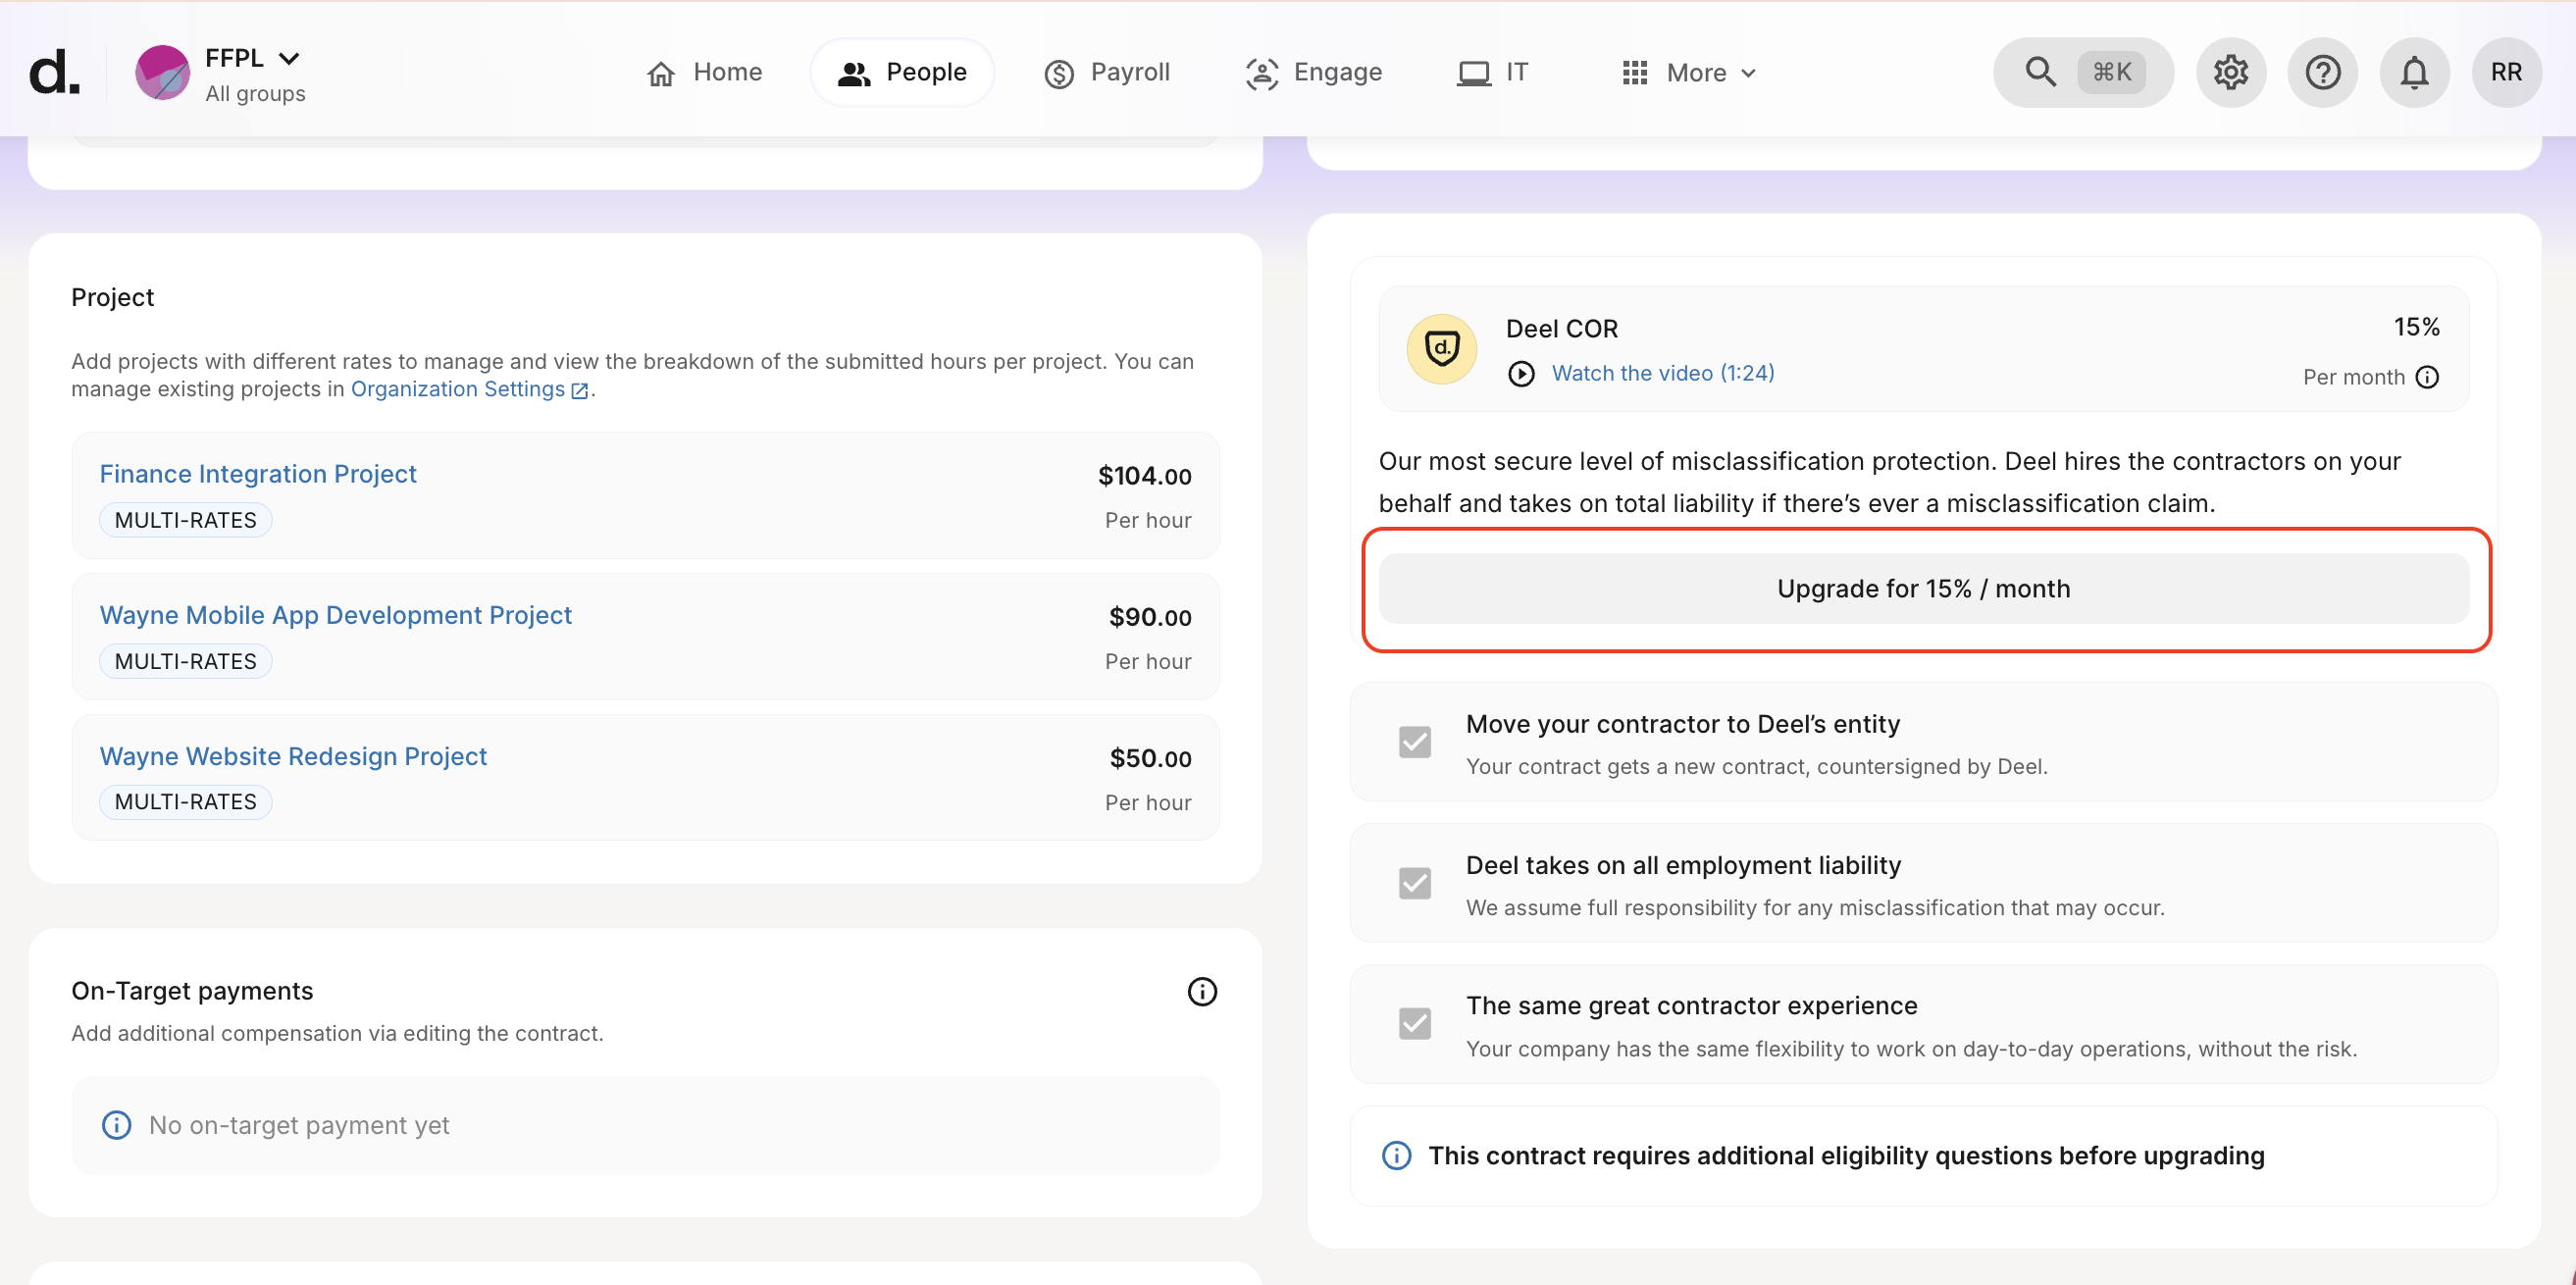Go to the Payroll tab

[1107, 72]
